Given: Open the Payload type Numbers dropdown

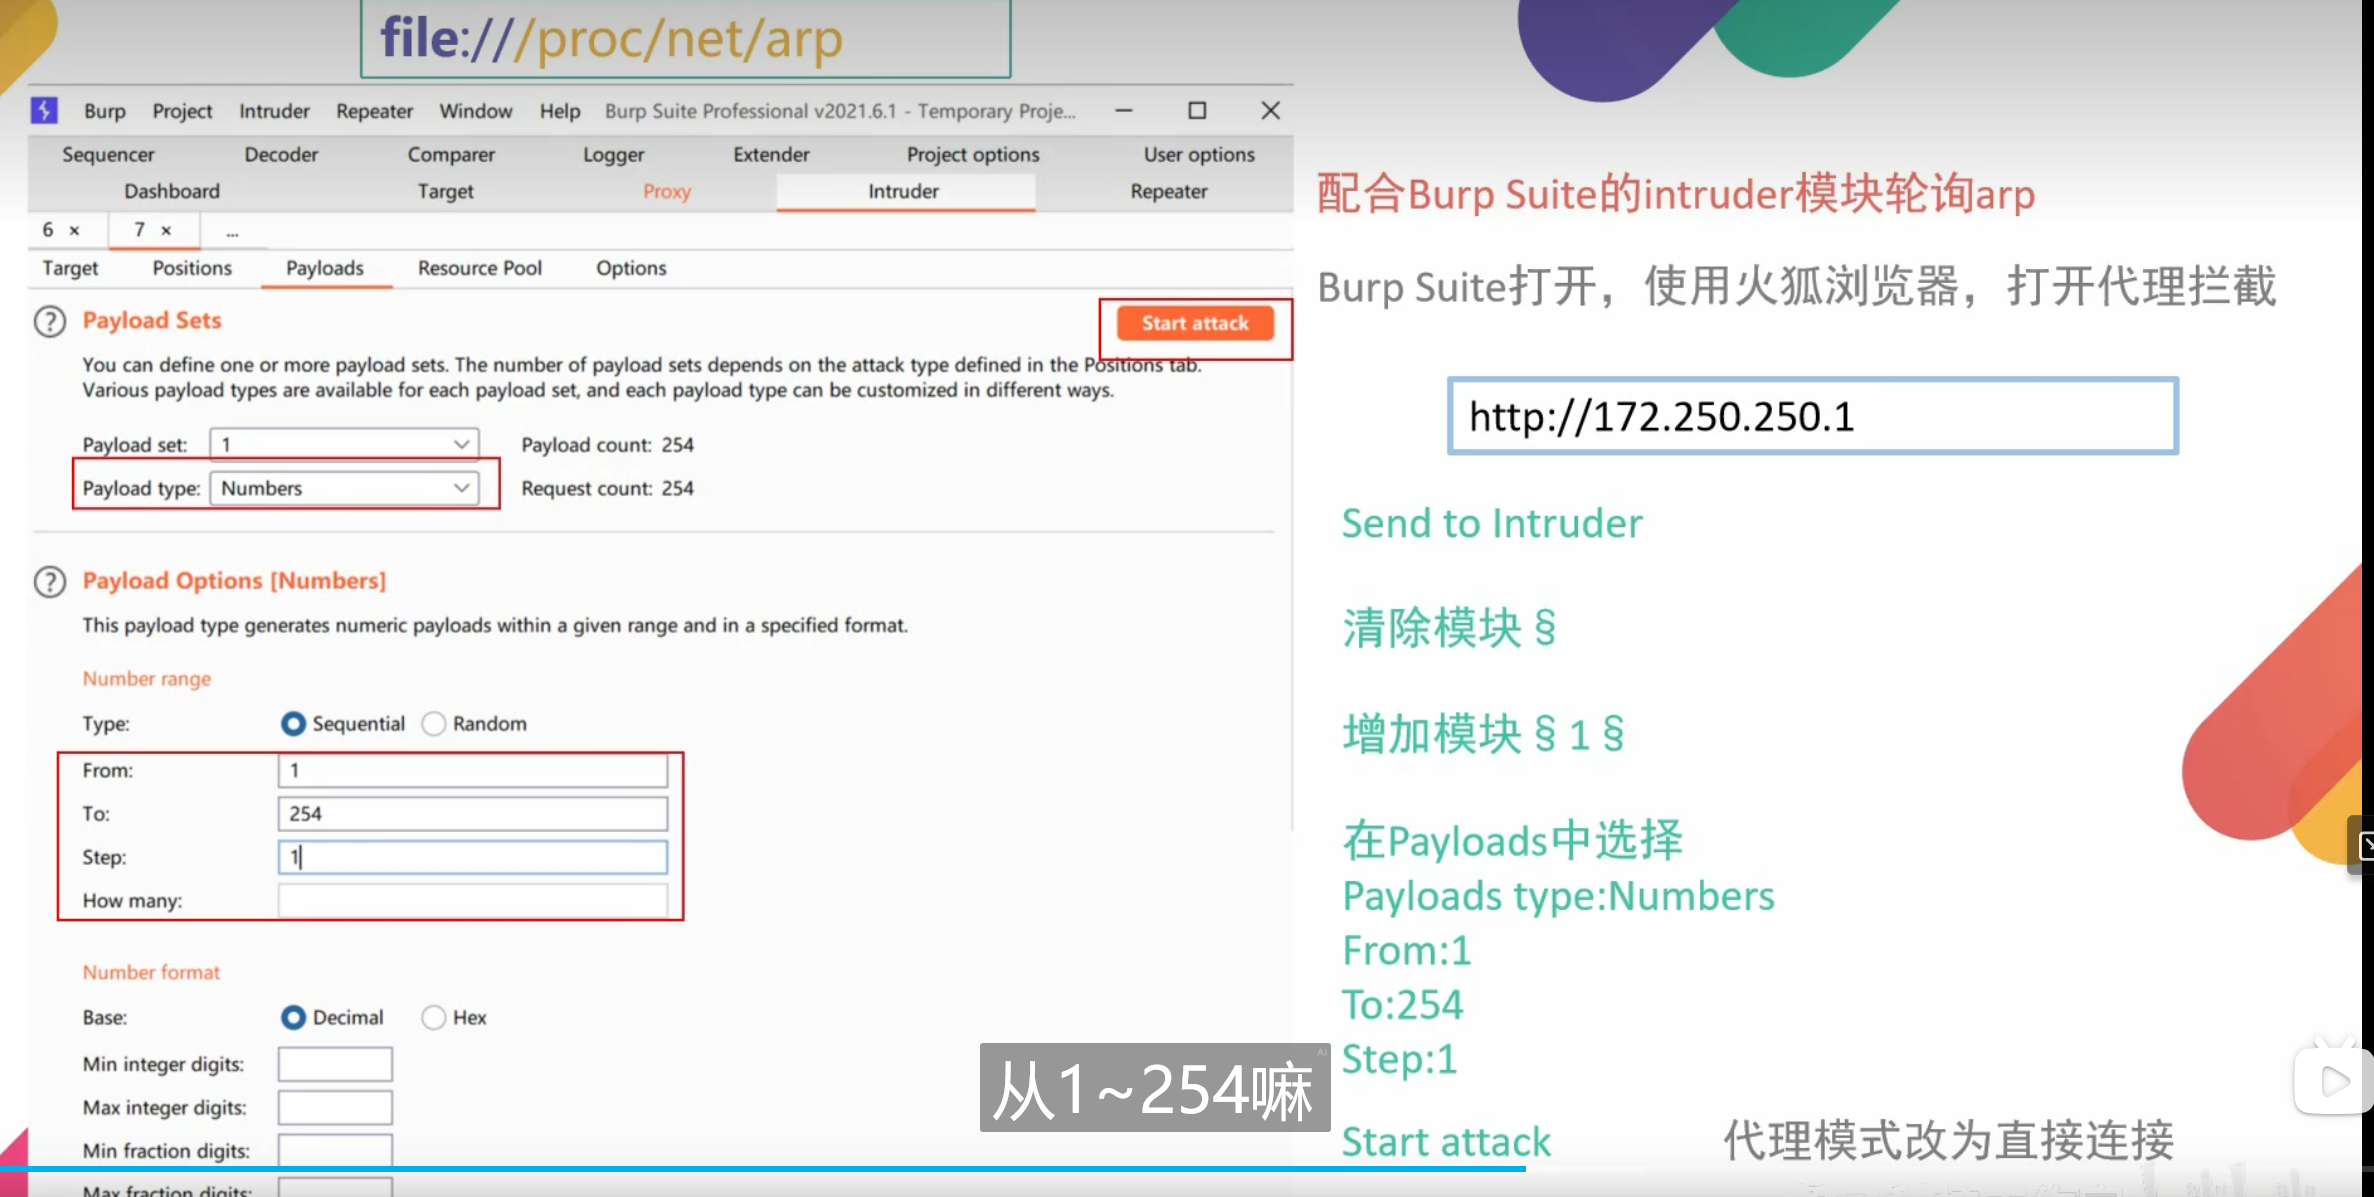Looking at the screenshot, I should coord(344,488).
